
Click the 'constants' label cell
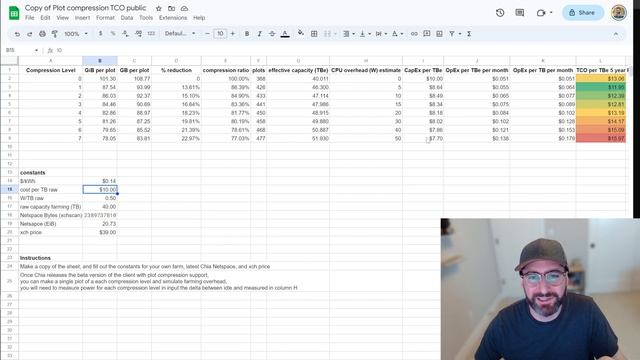(x=51, y=172)
